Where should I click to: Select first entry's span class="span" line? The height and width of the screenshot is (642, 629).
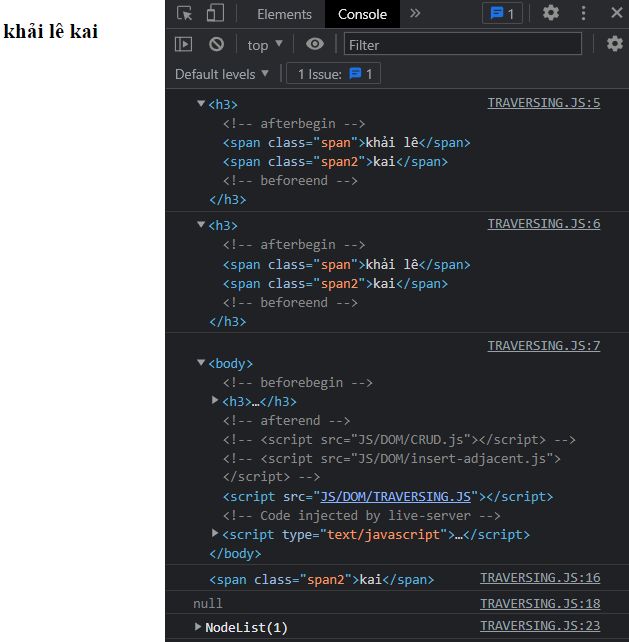tap(346, 143)
